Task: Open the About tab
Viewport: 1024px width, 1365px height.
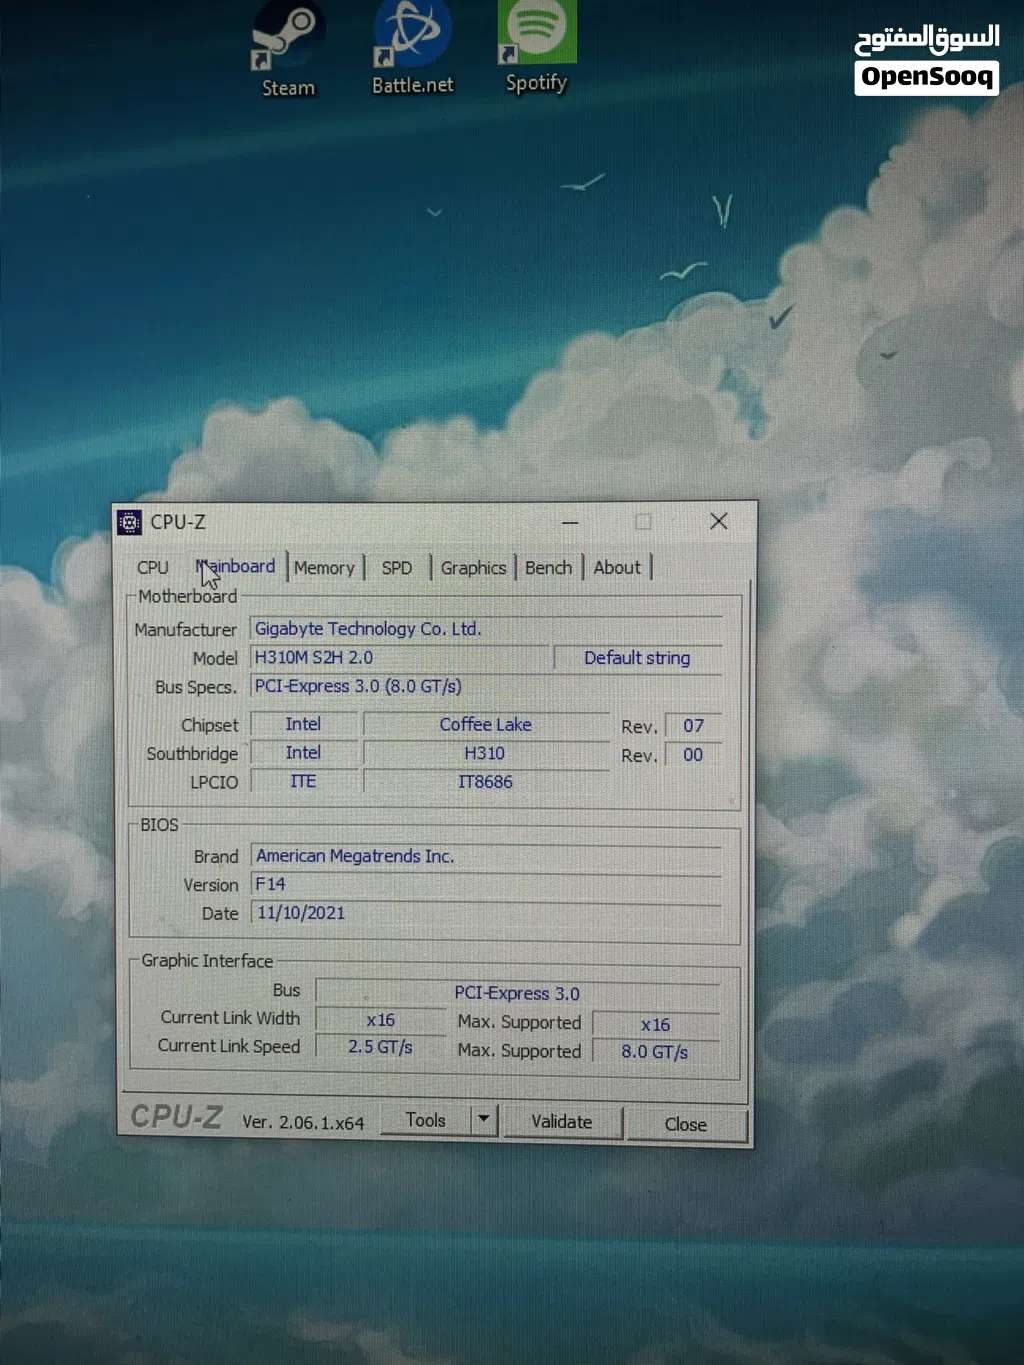Action: point(617,567)
